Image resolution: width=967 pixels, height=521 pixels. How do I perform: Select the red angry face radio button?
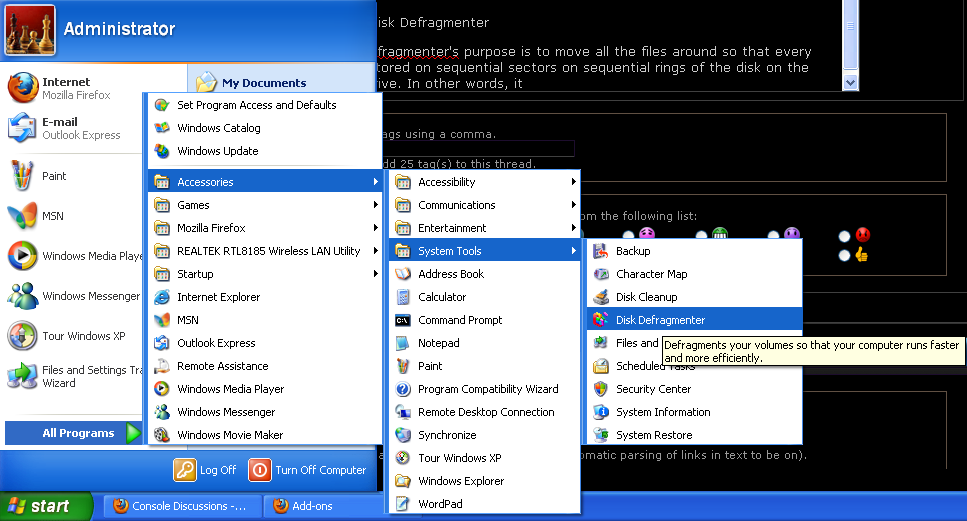[x=845, y=235]
